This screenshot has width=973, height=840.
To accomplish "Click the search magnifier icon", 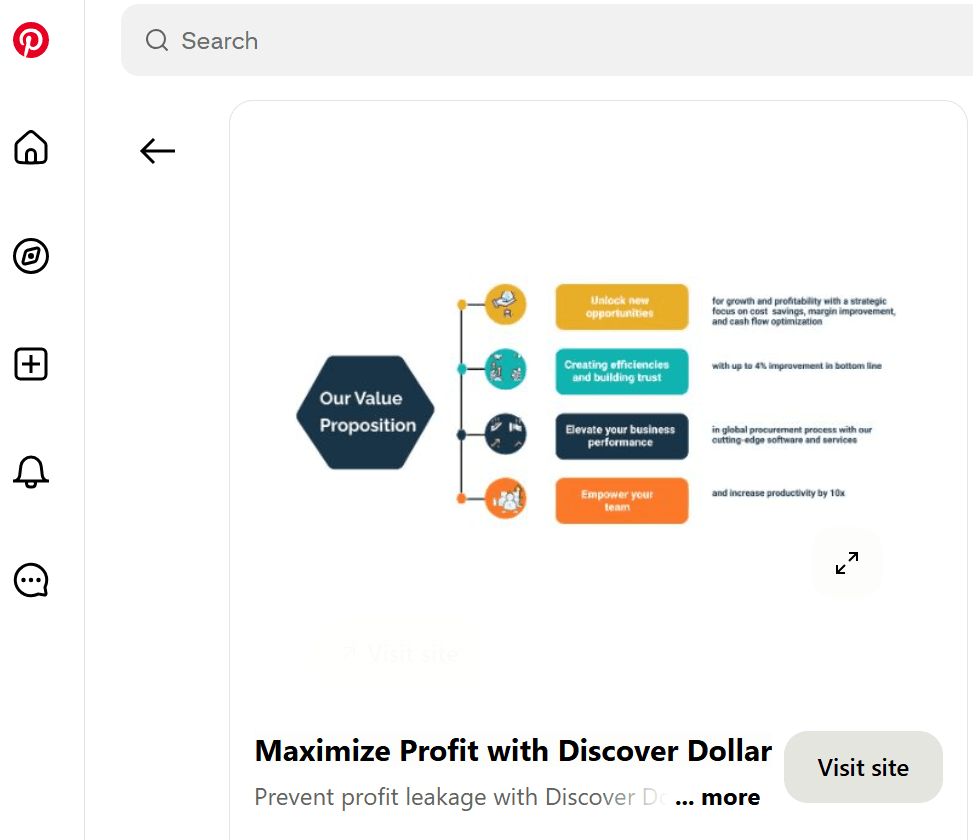I will click(x=156, y=41).
